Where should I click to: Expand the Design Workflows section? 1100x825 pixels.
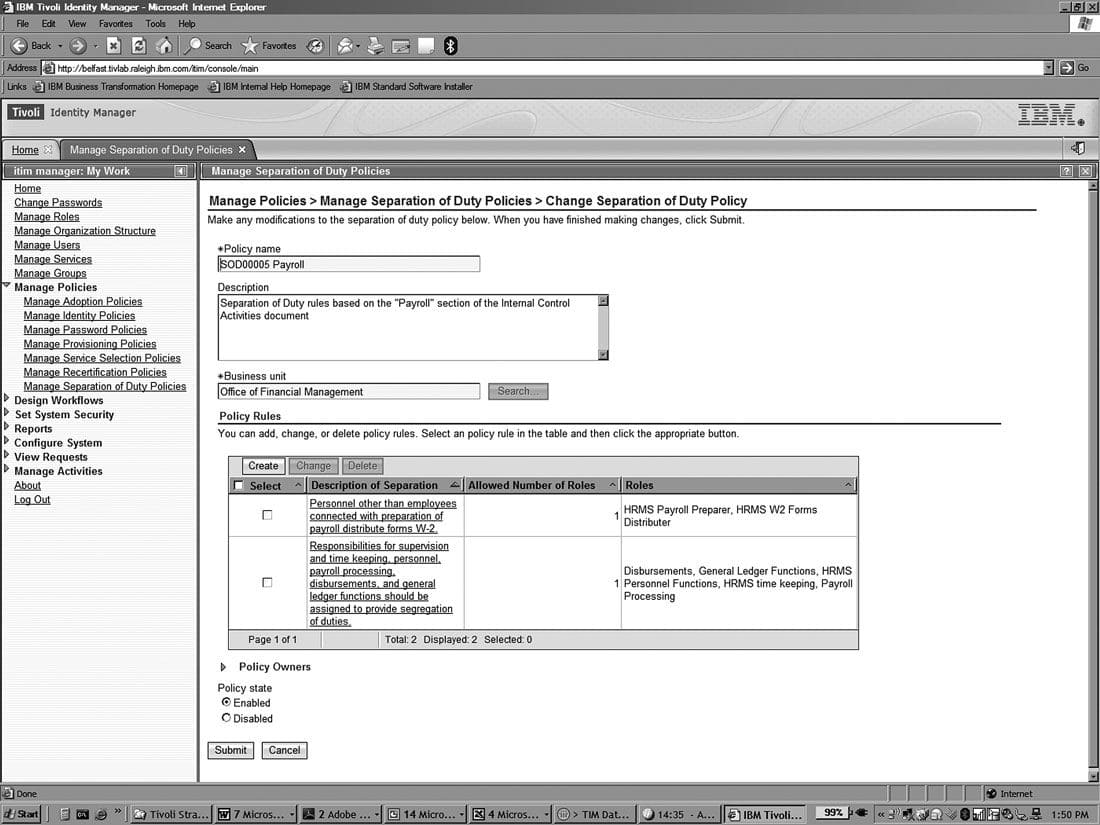point(7,399)
